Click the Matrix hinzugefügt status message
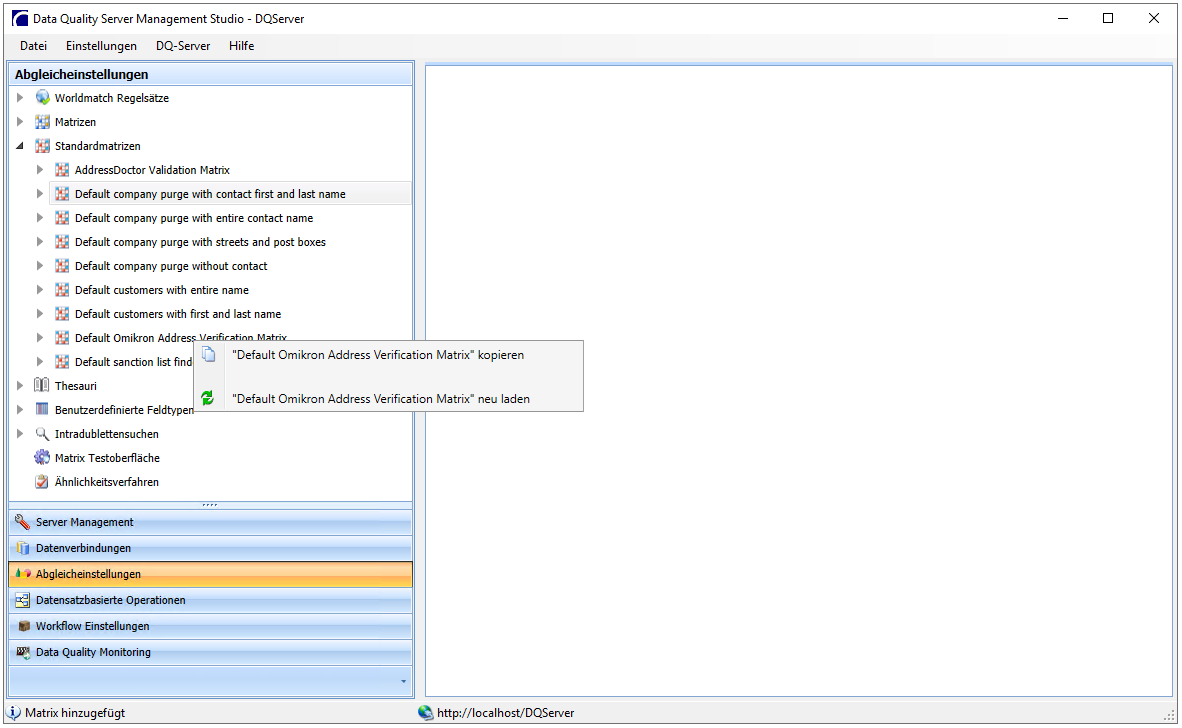The image size is (1182, 728). tap(75, 713)
